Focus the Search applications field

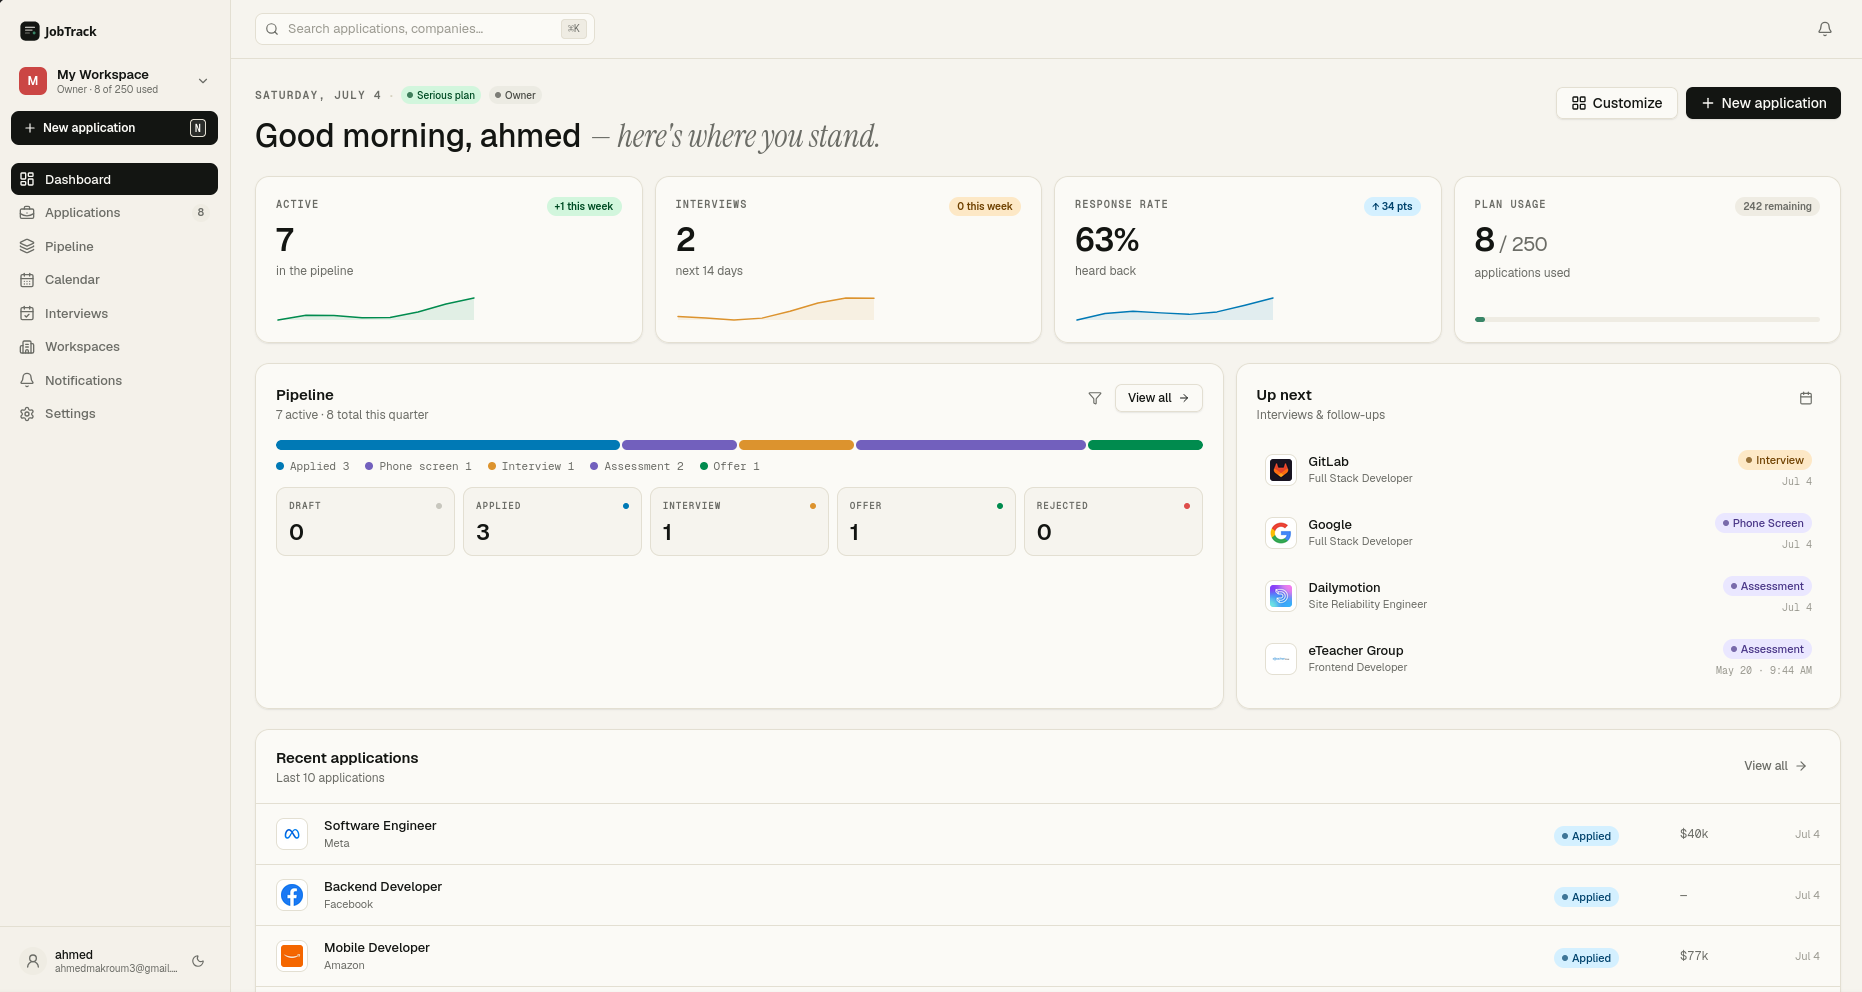[x=425, y=29]
